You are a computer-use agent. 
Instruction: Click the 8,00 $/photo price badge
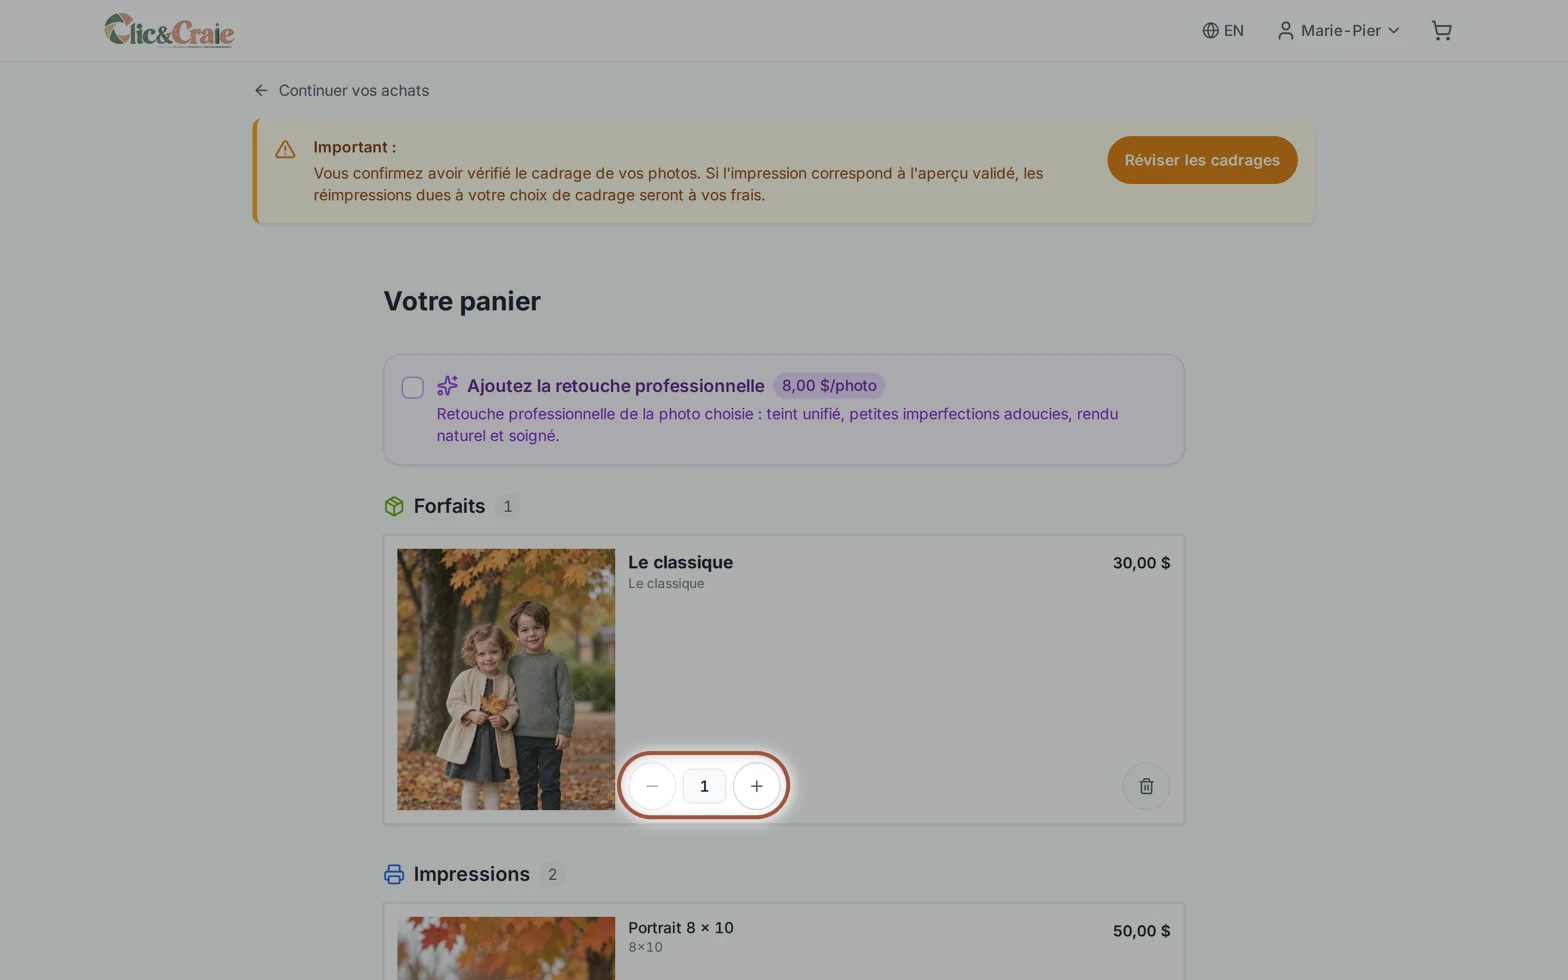click(829, 386)
